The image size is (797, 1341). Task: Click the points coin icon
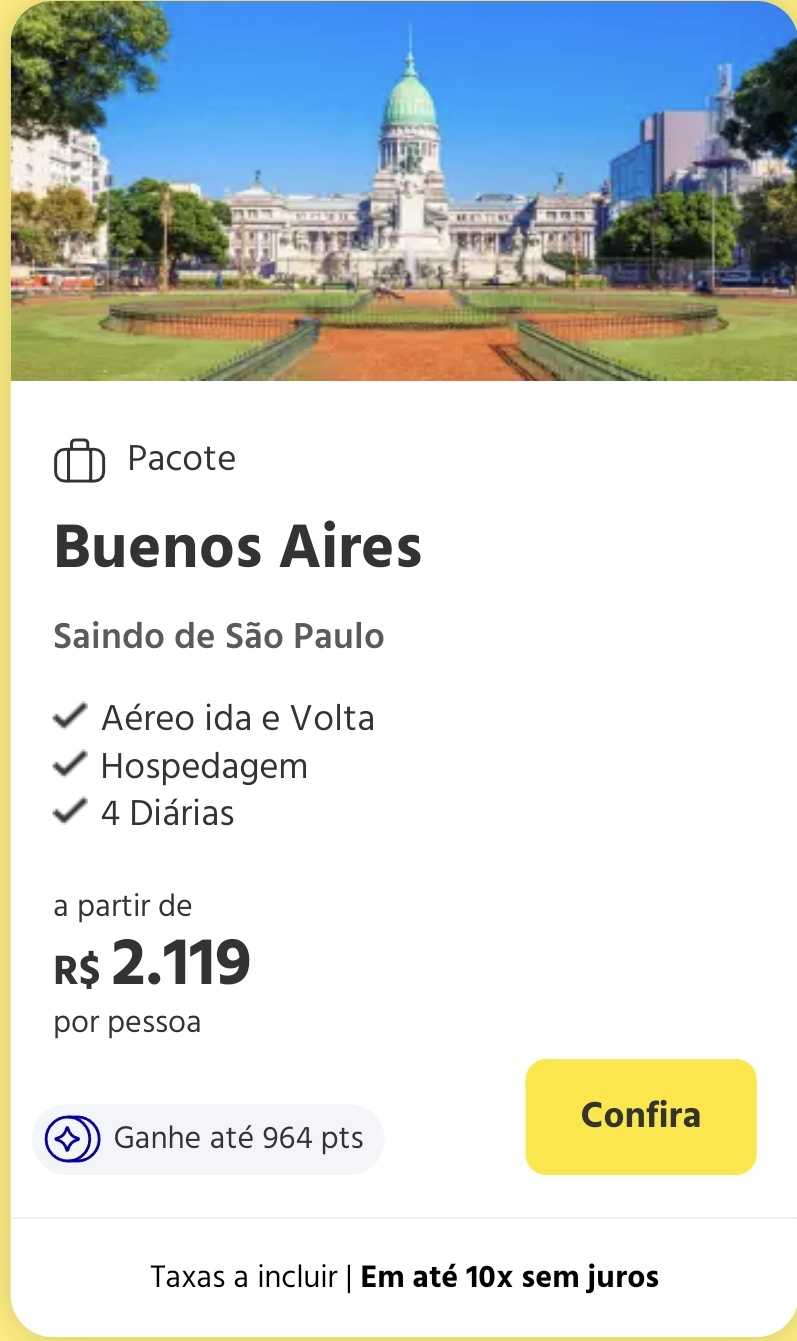pyautogui.click(x=68, y=1139)
